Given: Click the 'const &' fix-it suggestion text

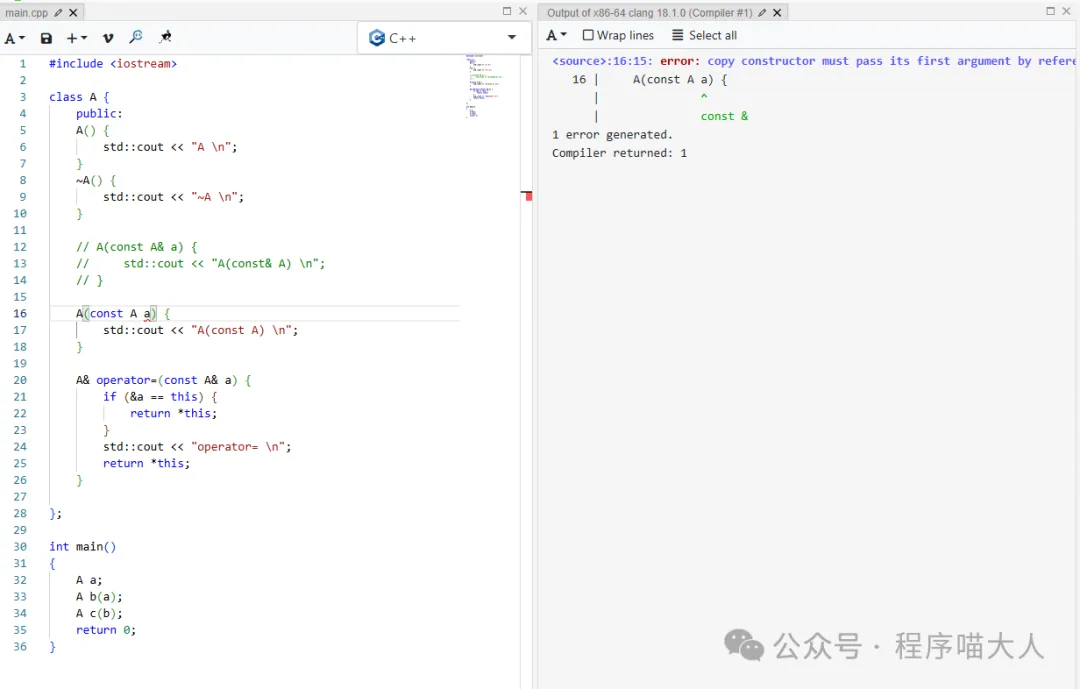Looking at the screenshot, I should (x=725, y=116).
